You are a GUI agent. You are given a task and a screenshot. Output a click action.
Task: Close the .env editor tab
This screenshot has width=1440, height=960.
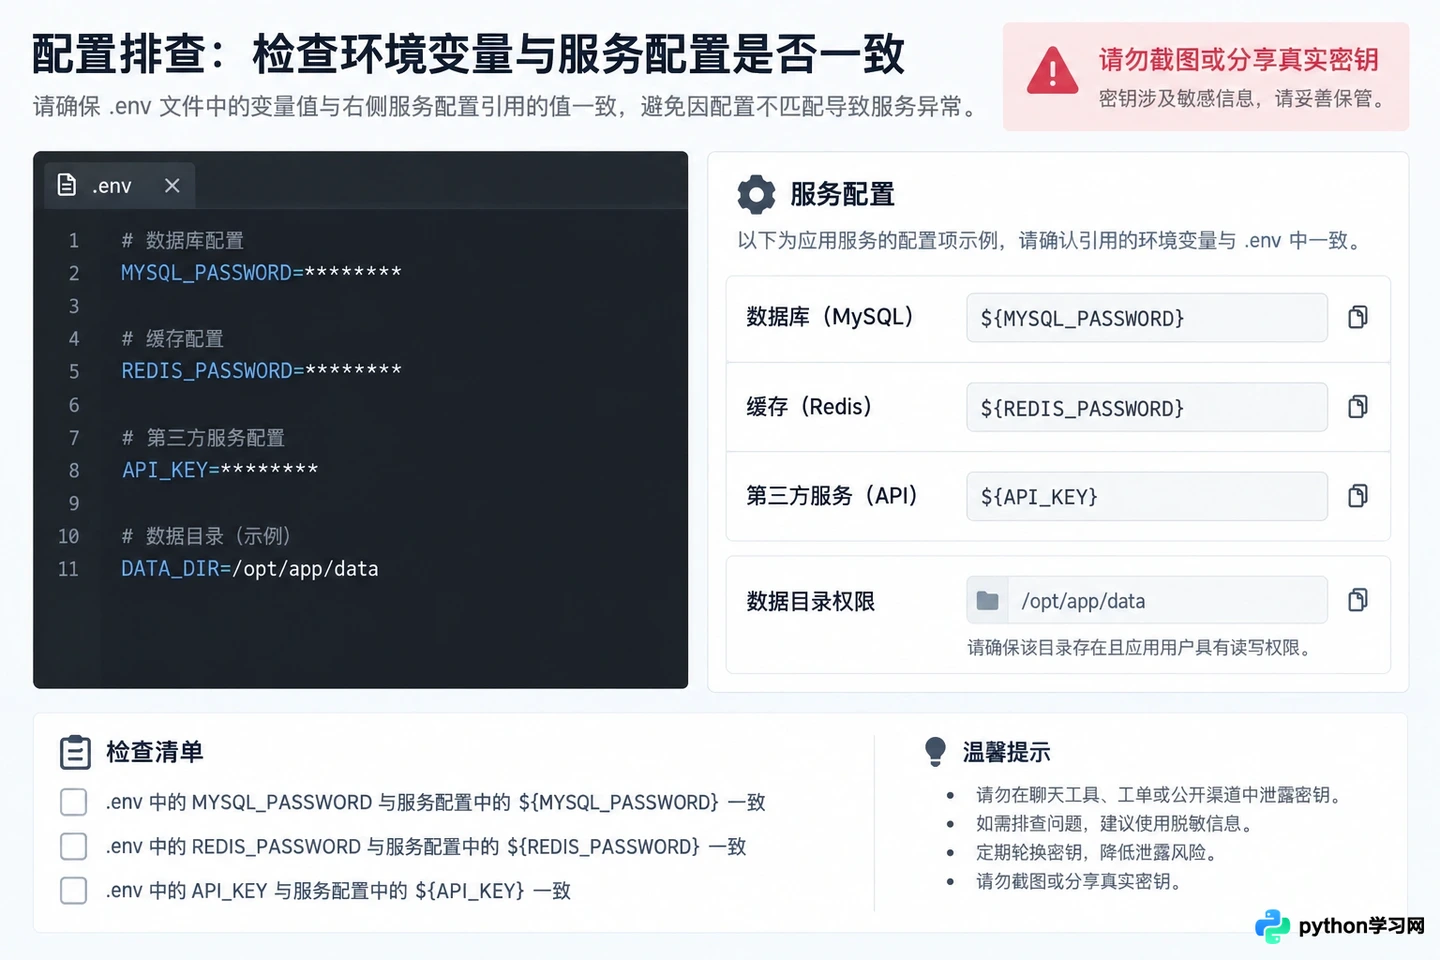(172, 185)
